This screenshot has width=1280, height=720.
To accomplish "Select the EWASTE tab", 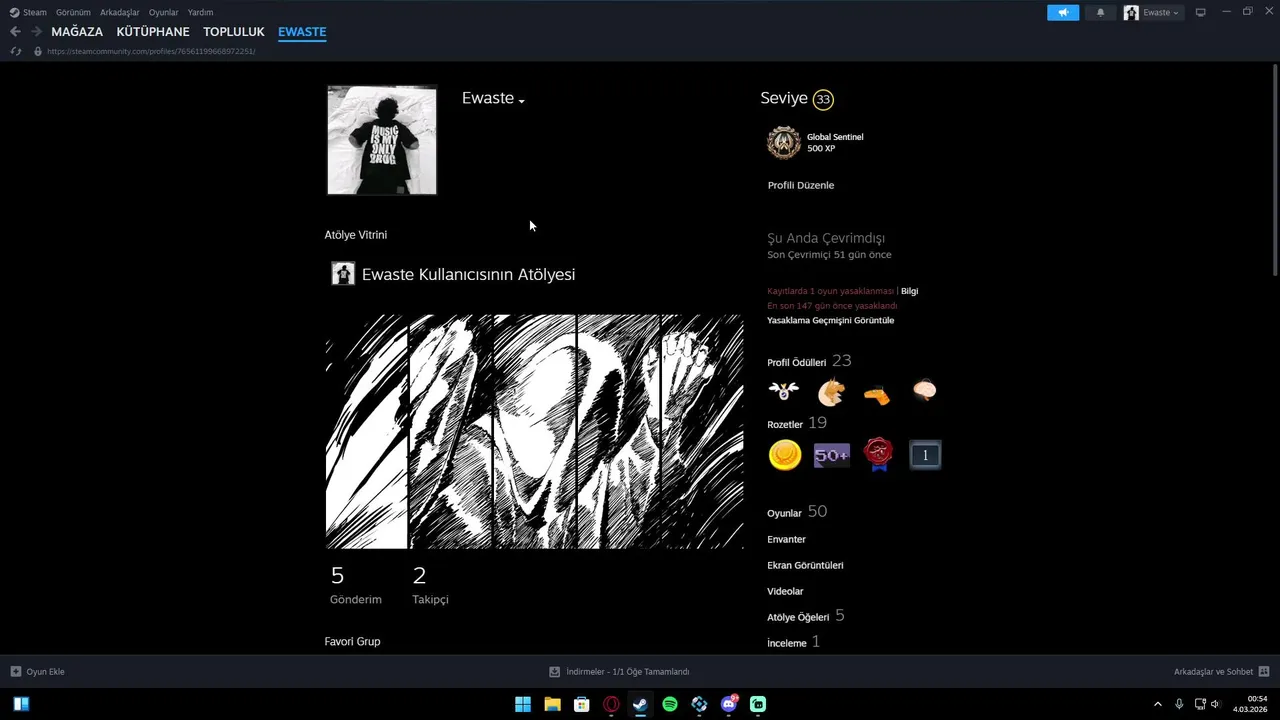I will click(302, 32).
